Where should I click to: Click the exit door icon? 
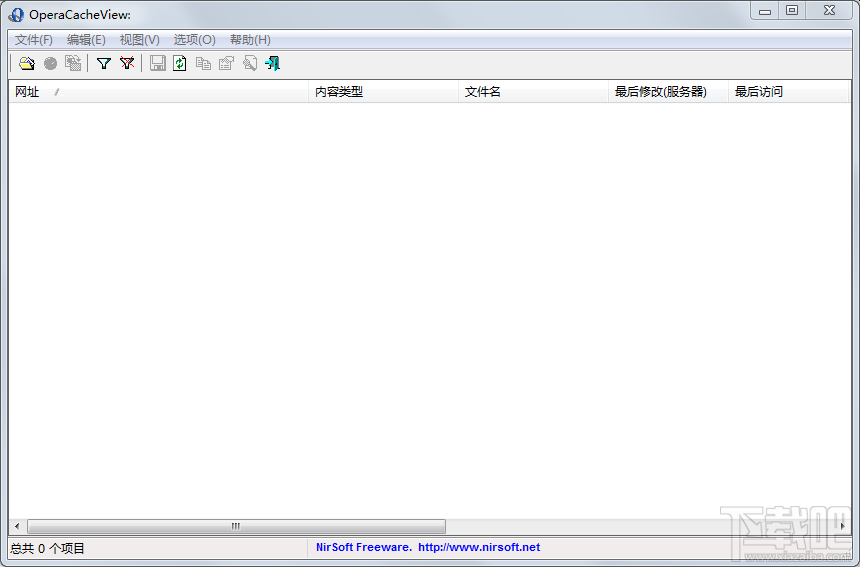273,64
